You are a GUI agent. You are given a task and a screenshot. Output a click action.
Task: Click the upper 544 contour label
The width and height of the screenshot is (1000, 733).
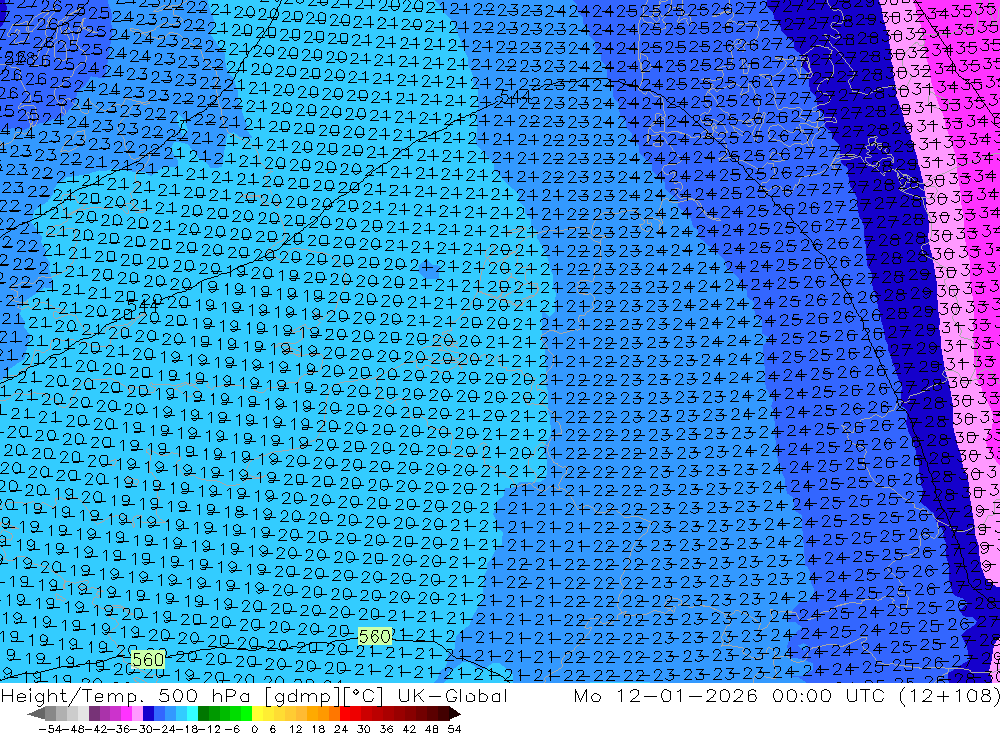coord(515,96)
